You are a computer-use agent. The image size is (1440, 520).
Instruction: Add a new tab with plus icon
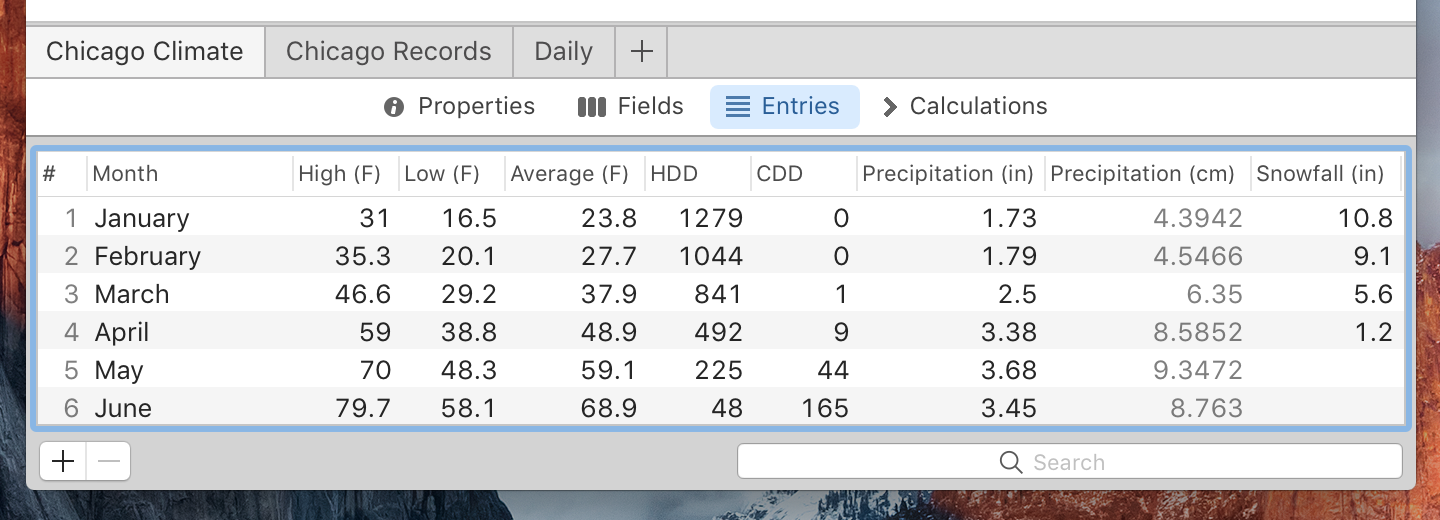tap(642, 52)
